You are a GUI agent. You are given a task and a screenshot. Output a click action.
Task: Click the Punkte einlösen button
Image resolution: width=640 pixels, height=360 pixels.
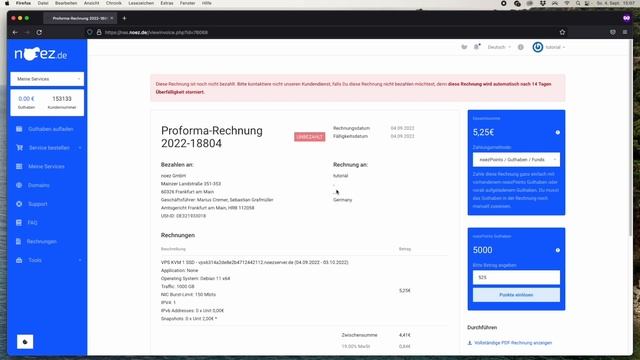coord(516,295)
